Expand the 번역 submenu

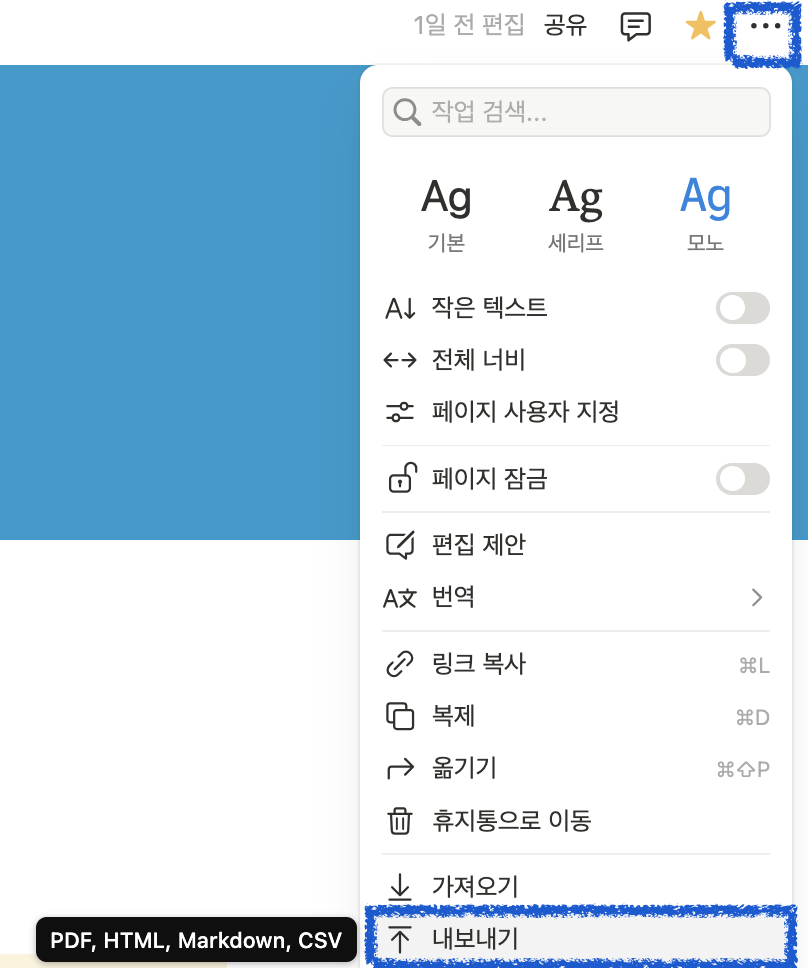[757, 596]
